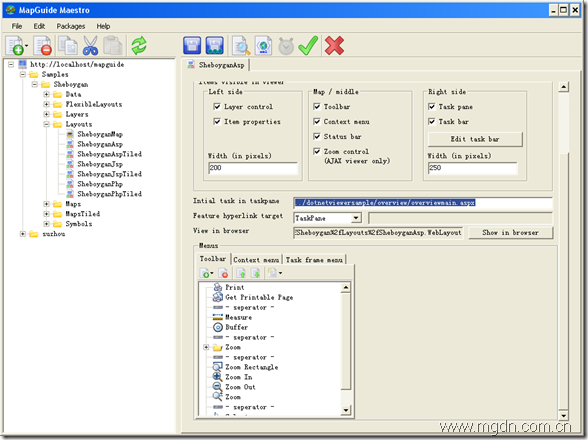The image size is (588, 440).
Task: Click the delete resource icon
Action: (x=43, y=45)
